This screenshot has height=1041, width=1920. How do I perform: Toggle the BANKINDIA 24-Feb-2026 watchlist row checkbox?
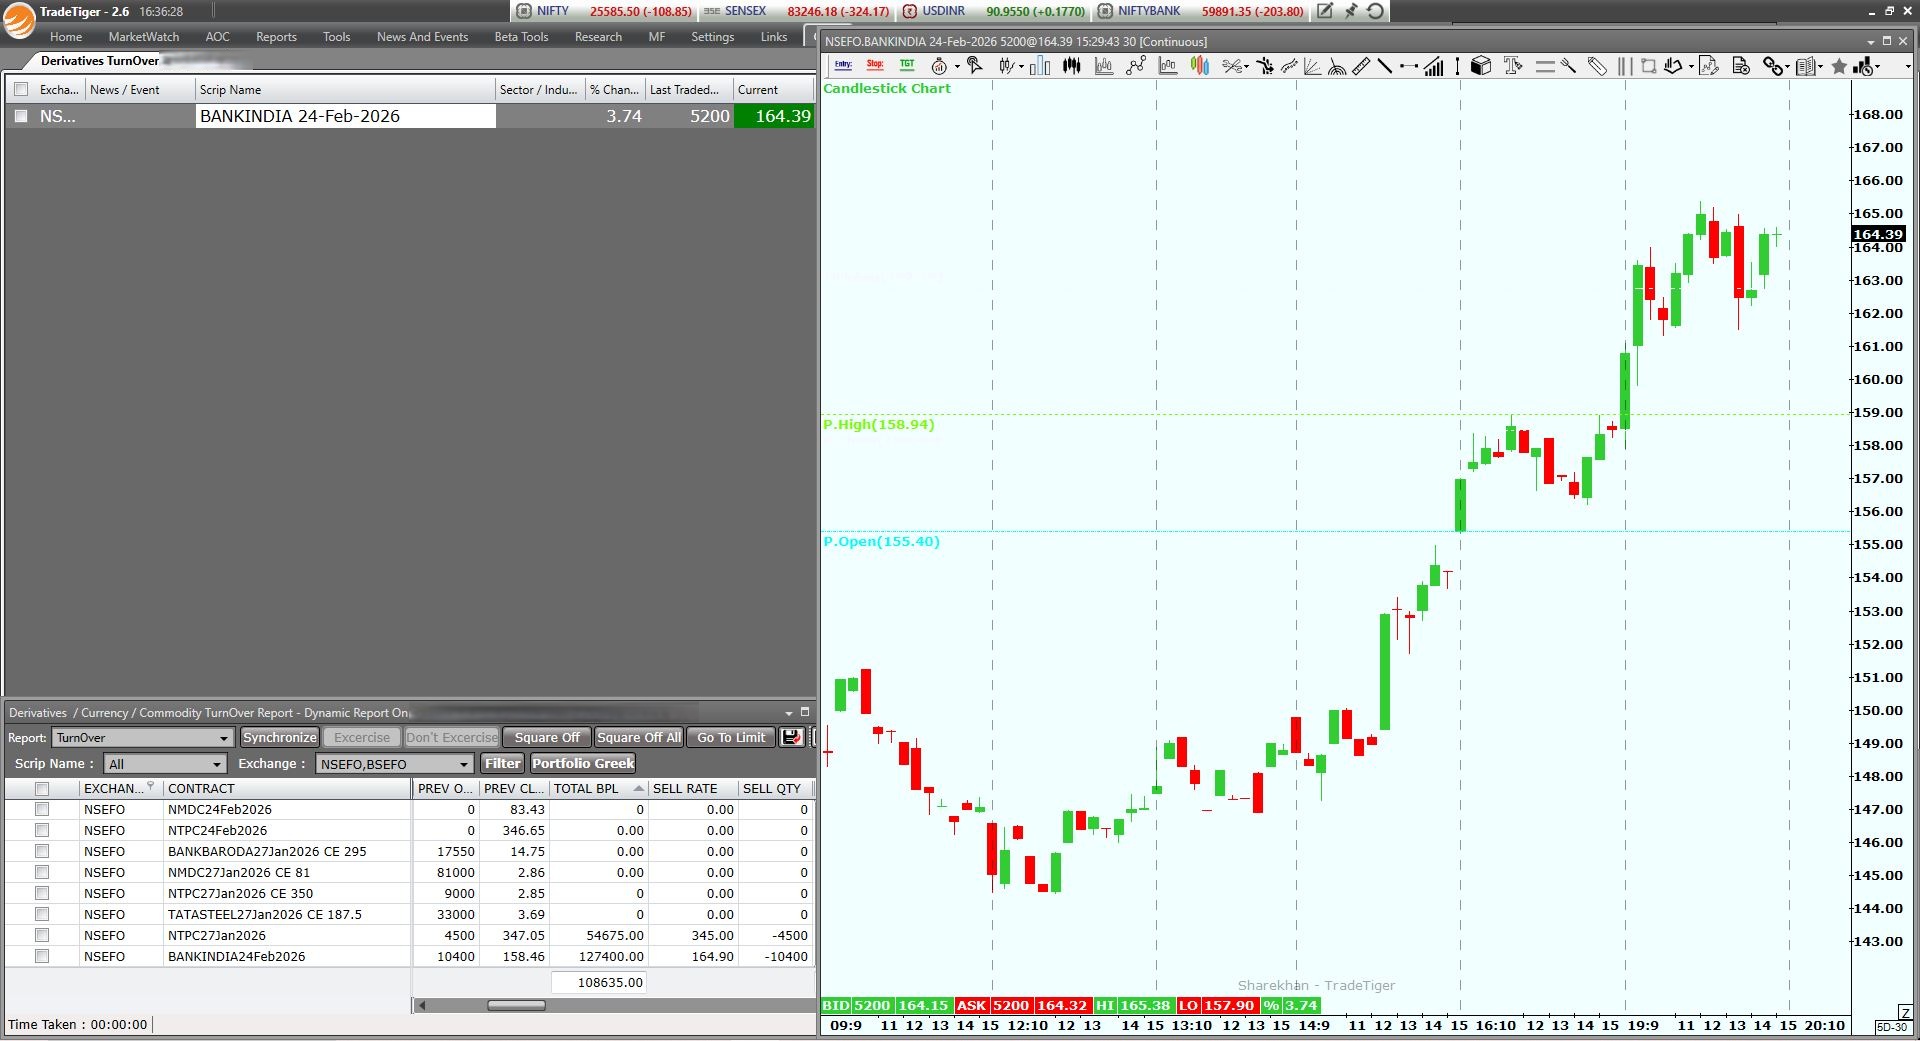(x=21, y=116)
